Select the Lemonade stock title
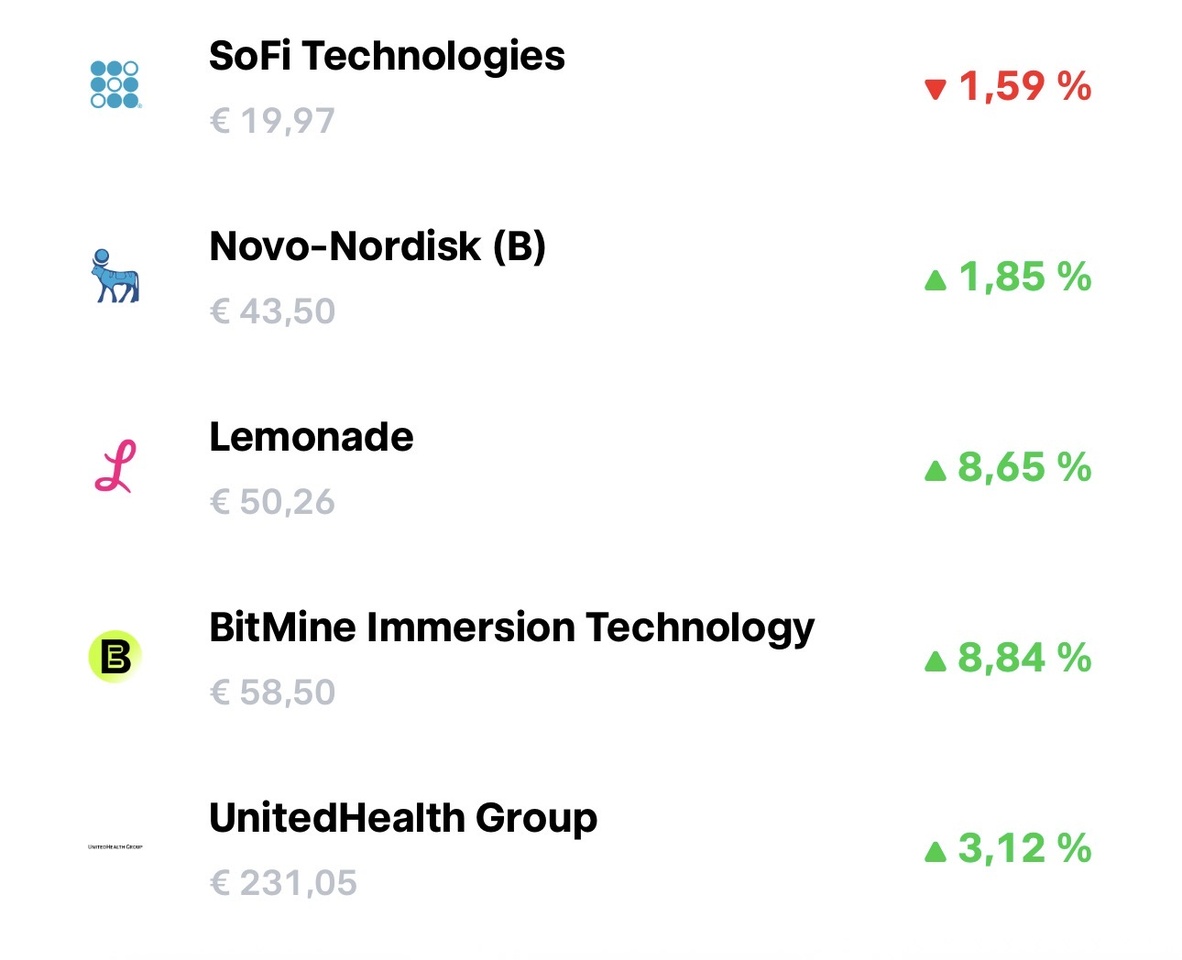Viewport: 1182px width, 960px height. (x=311, y=437)
